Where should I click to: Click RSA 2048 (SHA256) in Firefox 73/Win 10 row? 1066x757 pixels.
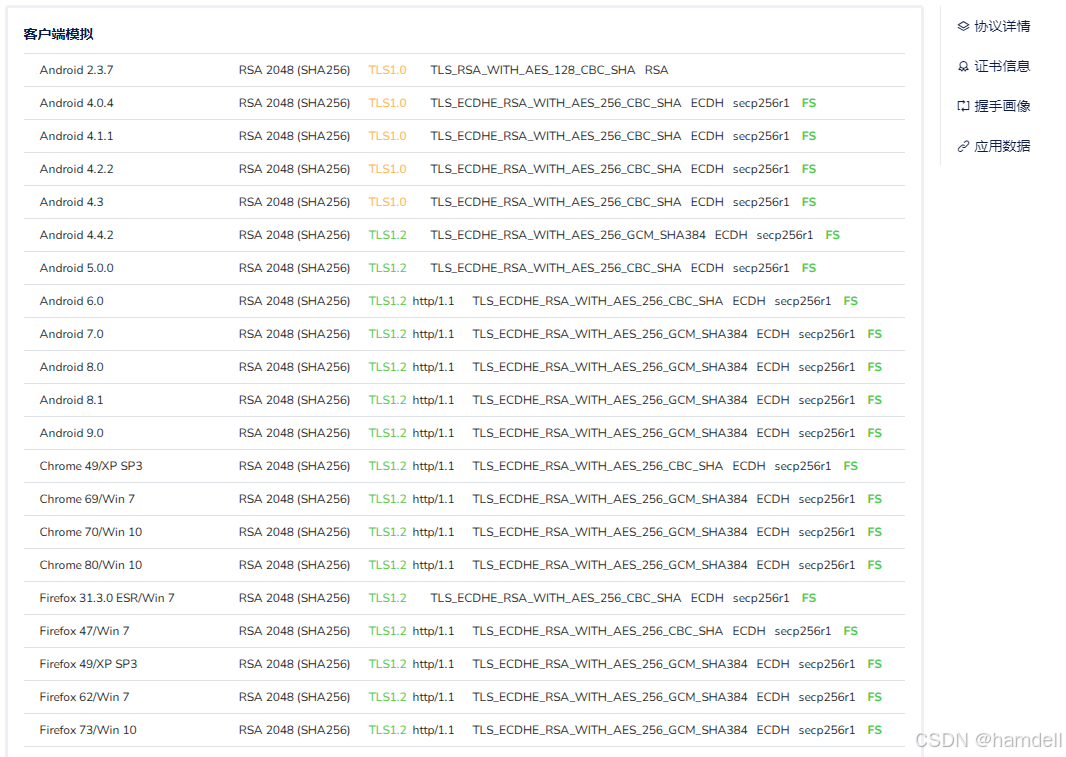point(294,730)
